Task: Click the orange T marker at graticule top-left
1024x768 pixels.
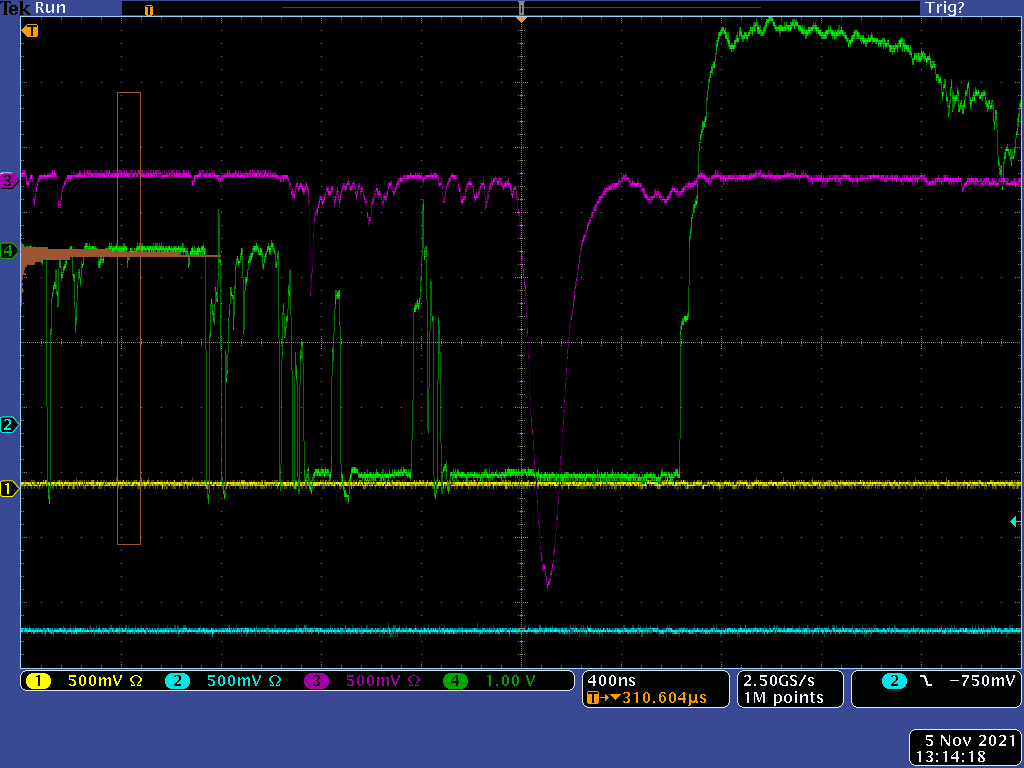Action: click(x=31, y=31)
